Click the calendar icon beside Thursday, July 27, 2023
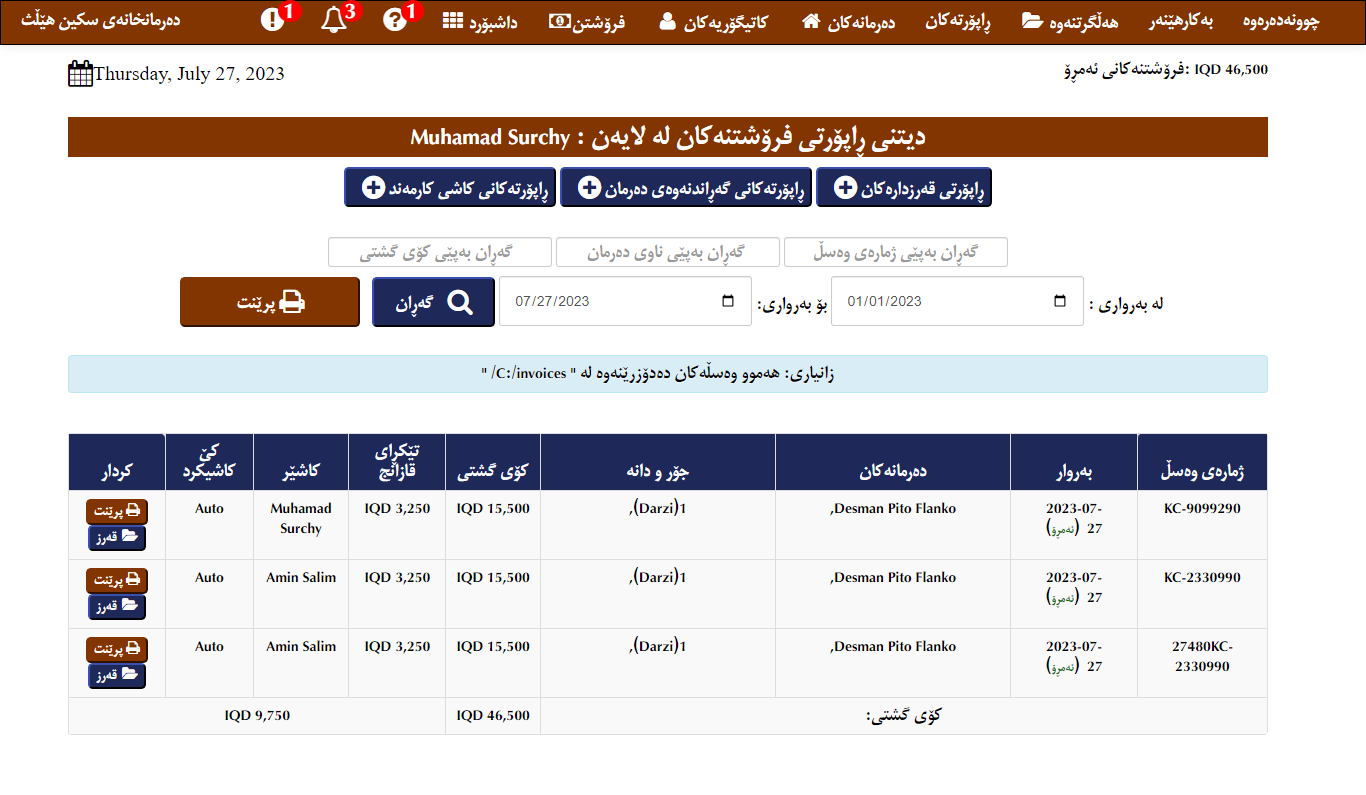1366x795 pixels. pyautogui.click(x=80, y=74)
